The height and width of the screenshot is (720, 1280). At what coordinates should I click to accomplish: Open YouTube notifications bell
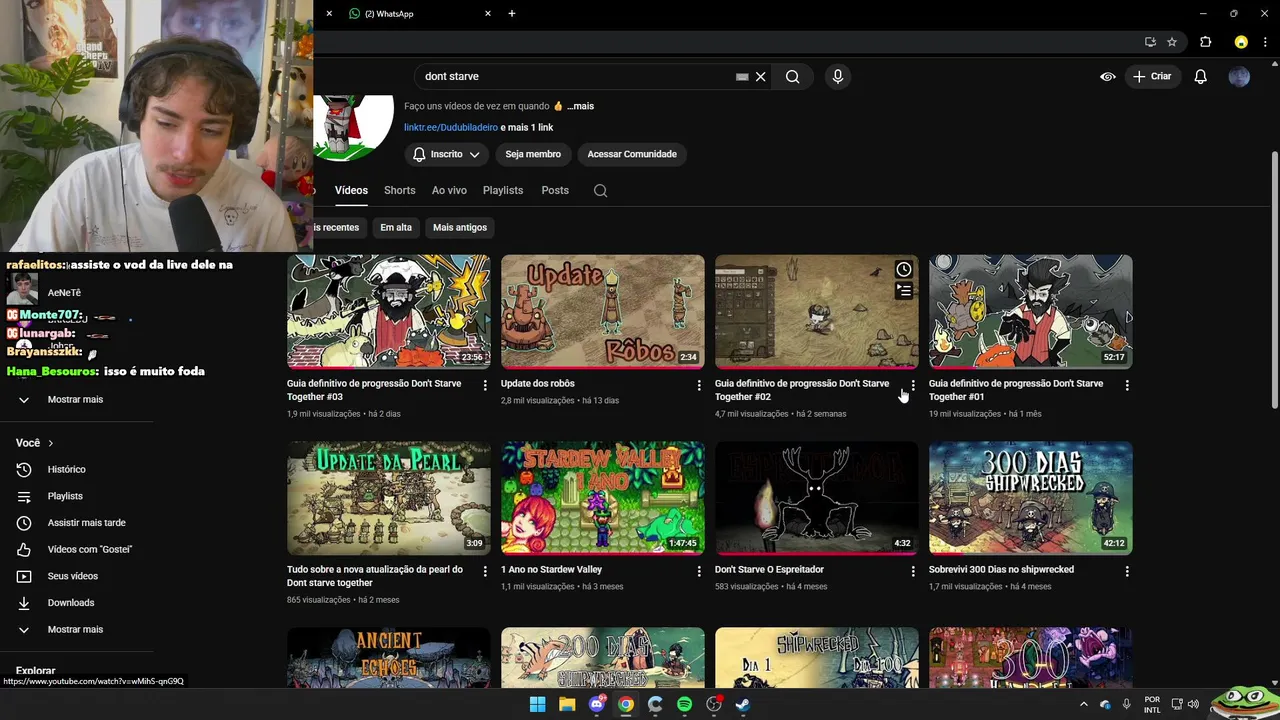point(1201,76)
